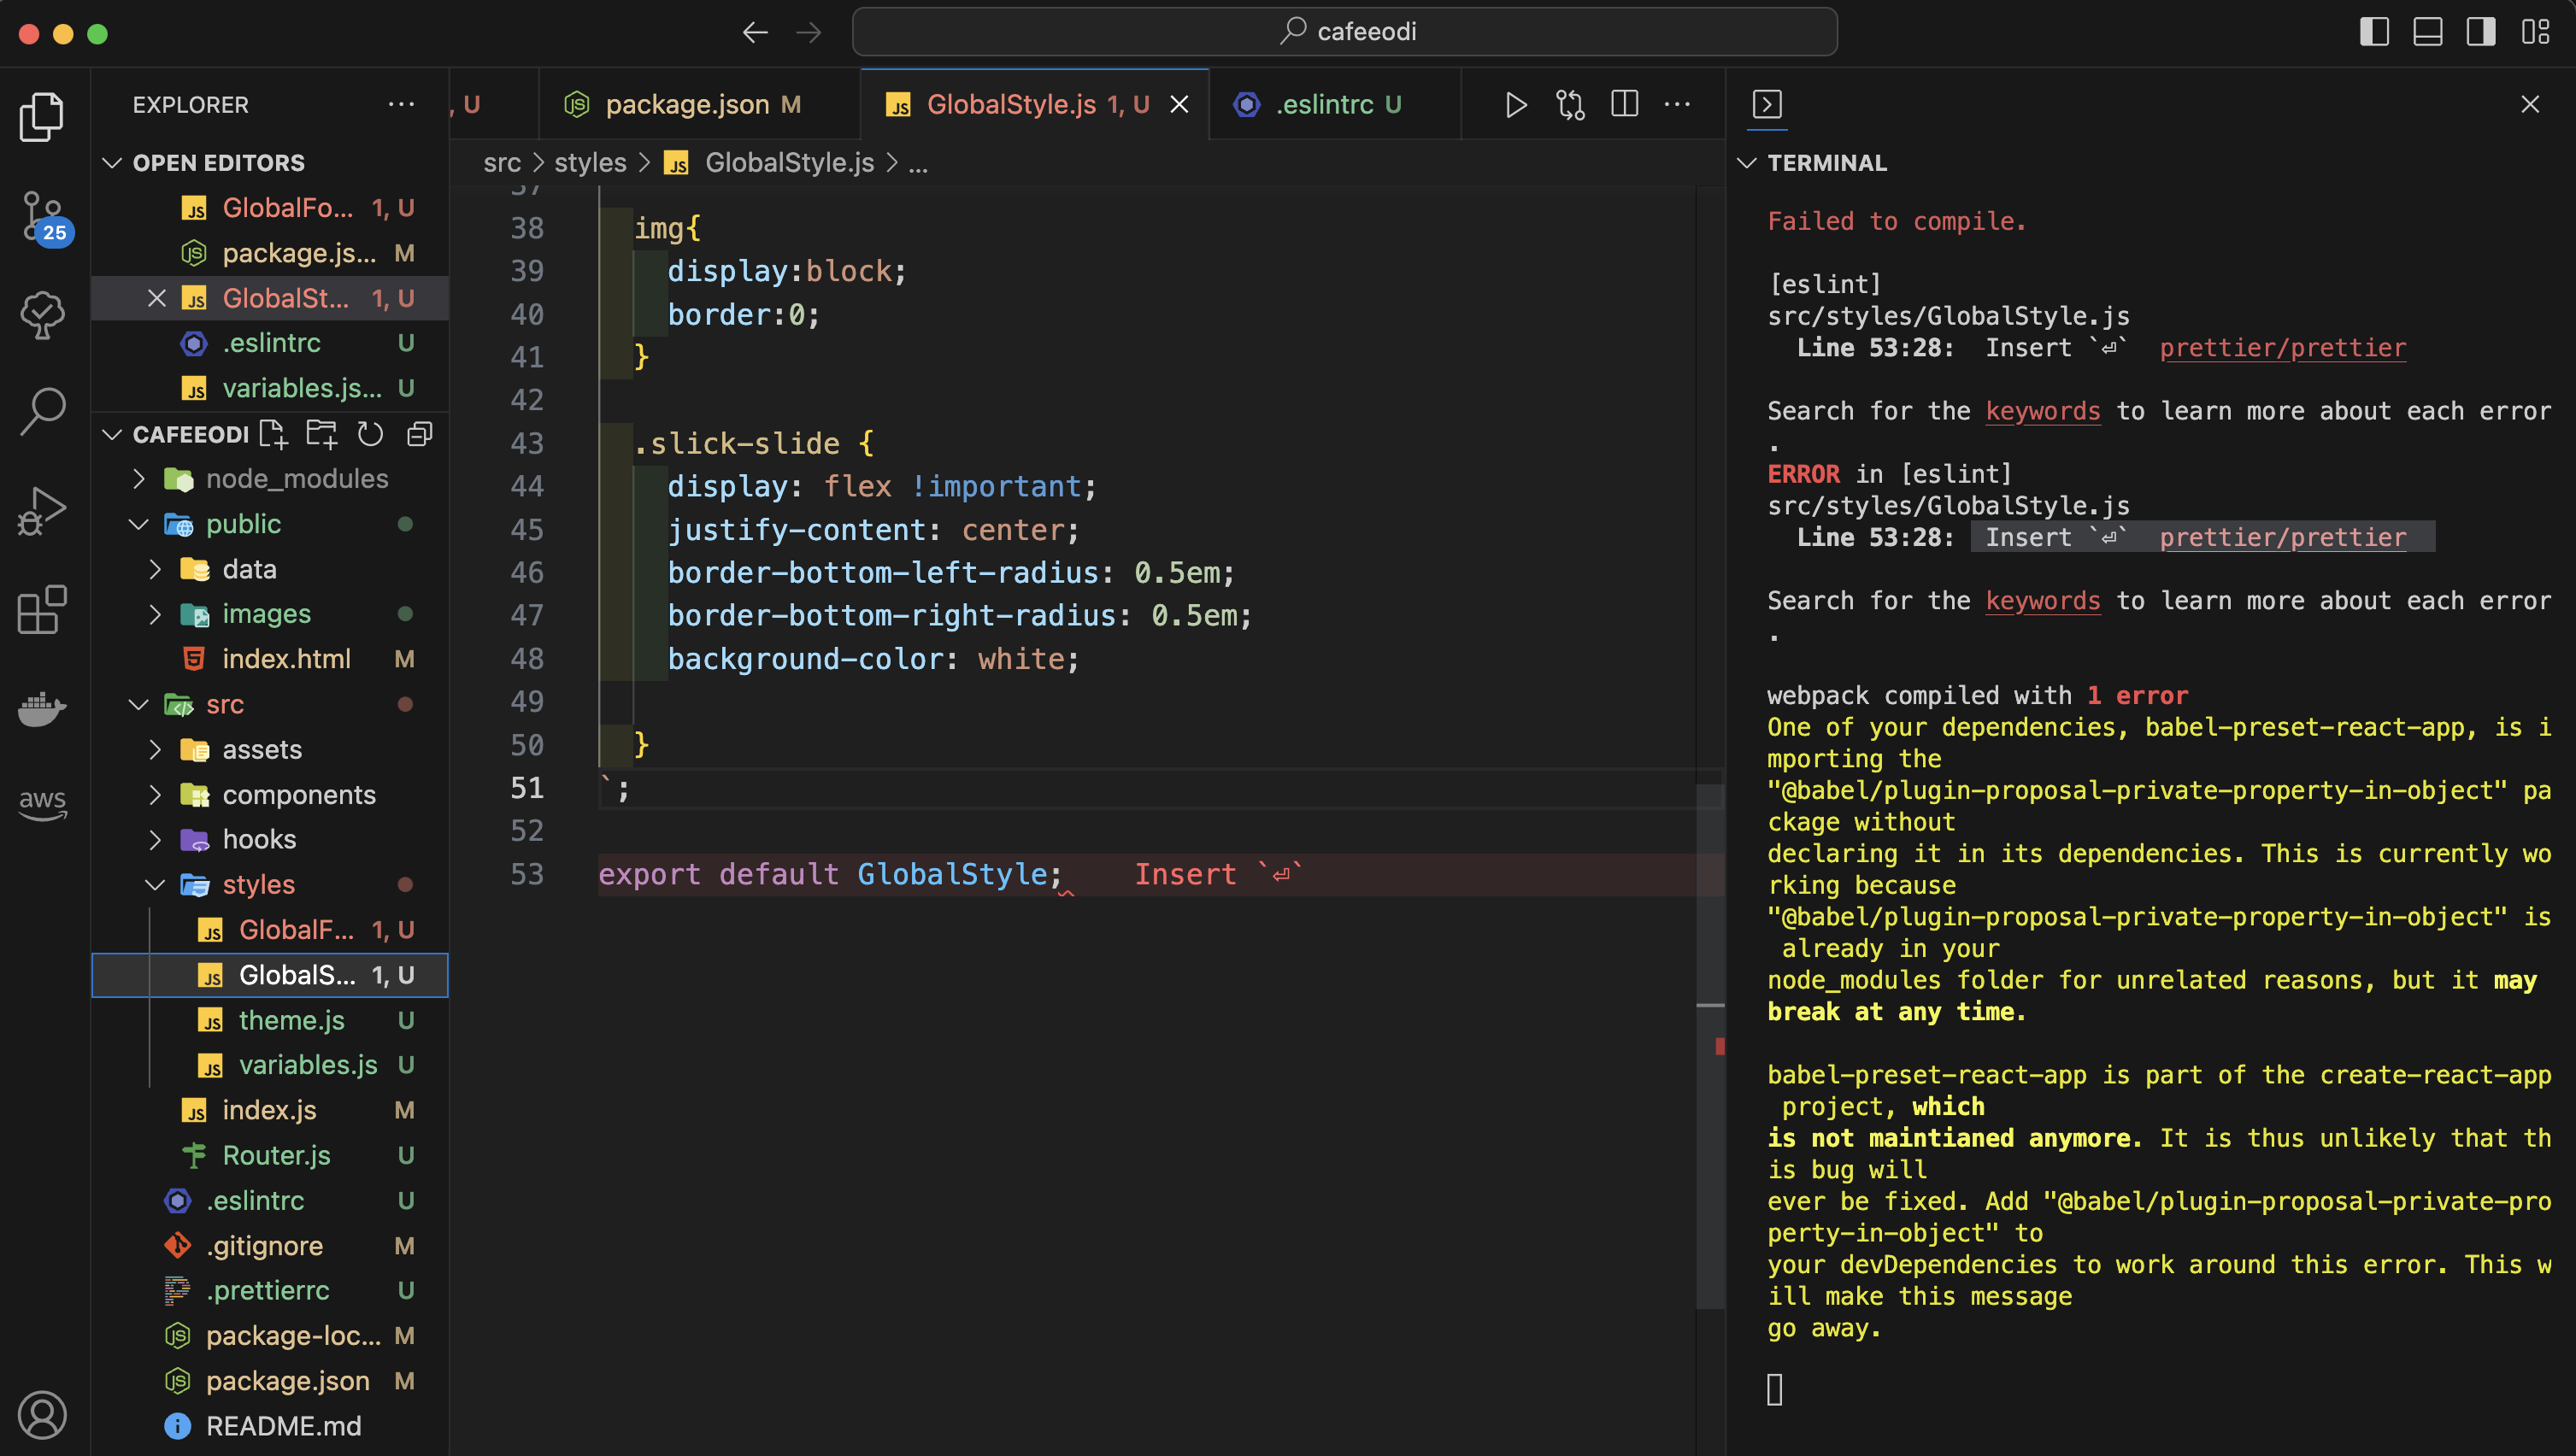Click the first prettier/prettier terminal link
The image size is (2576, 1456).
(2282, 348)
